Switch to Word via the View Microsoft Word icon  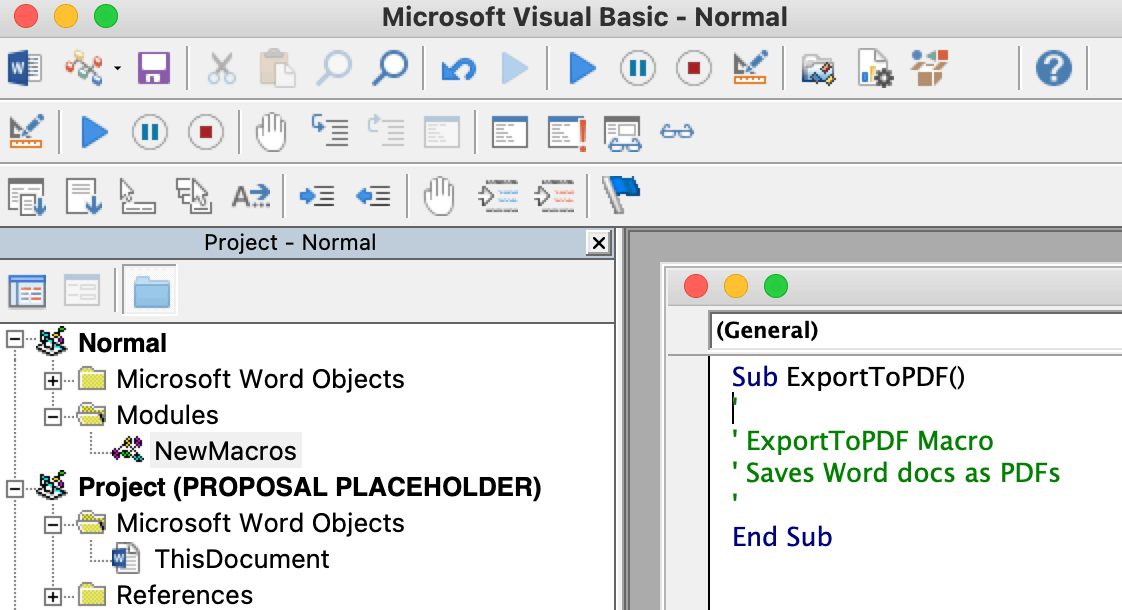[25, 69]
